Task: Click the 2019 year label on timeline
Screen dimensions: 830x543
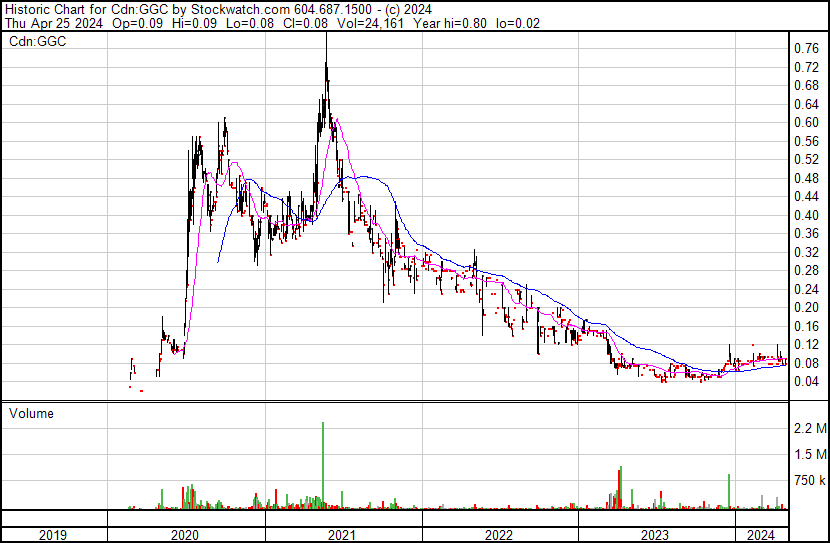Action: pos(53,535)
